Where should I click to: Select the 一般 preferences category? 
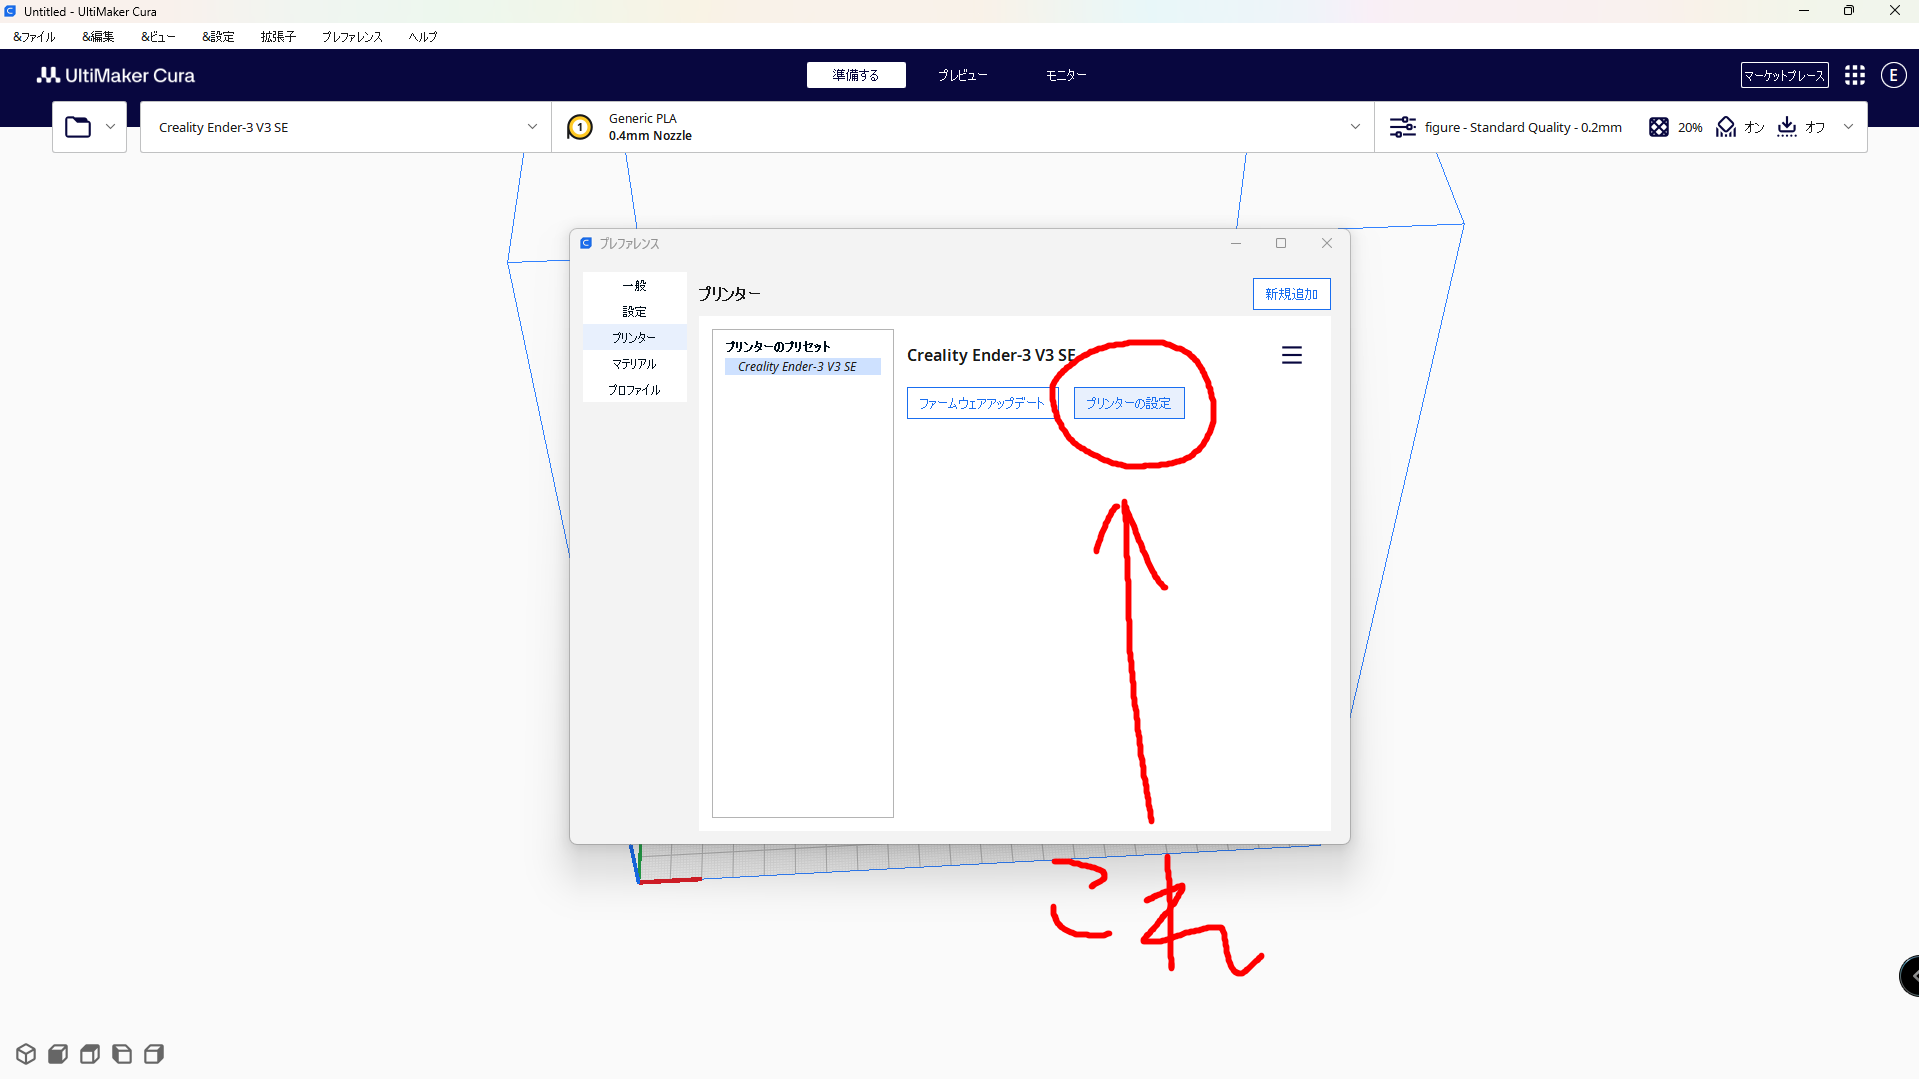pyautogui.click(x=635, y=285)
